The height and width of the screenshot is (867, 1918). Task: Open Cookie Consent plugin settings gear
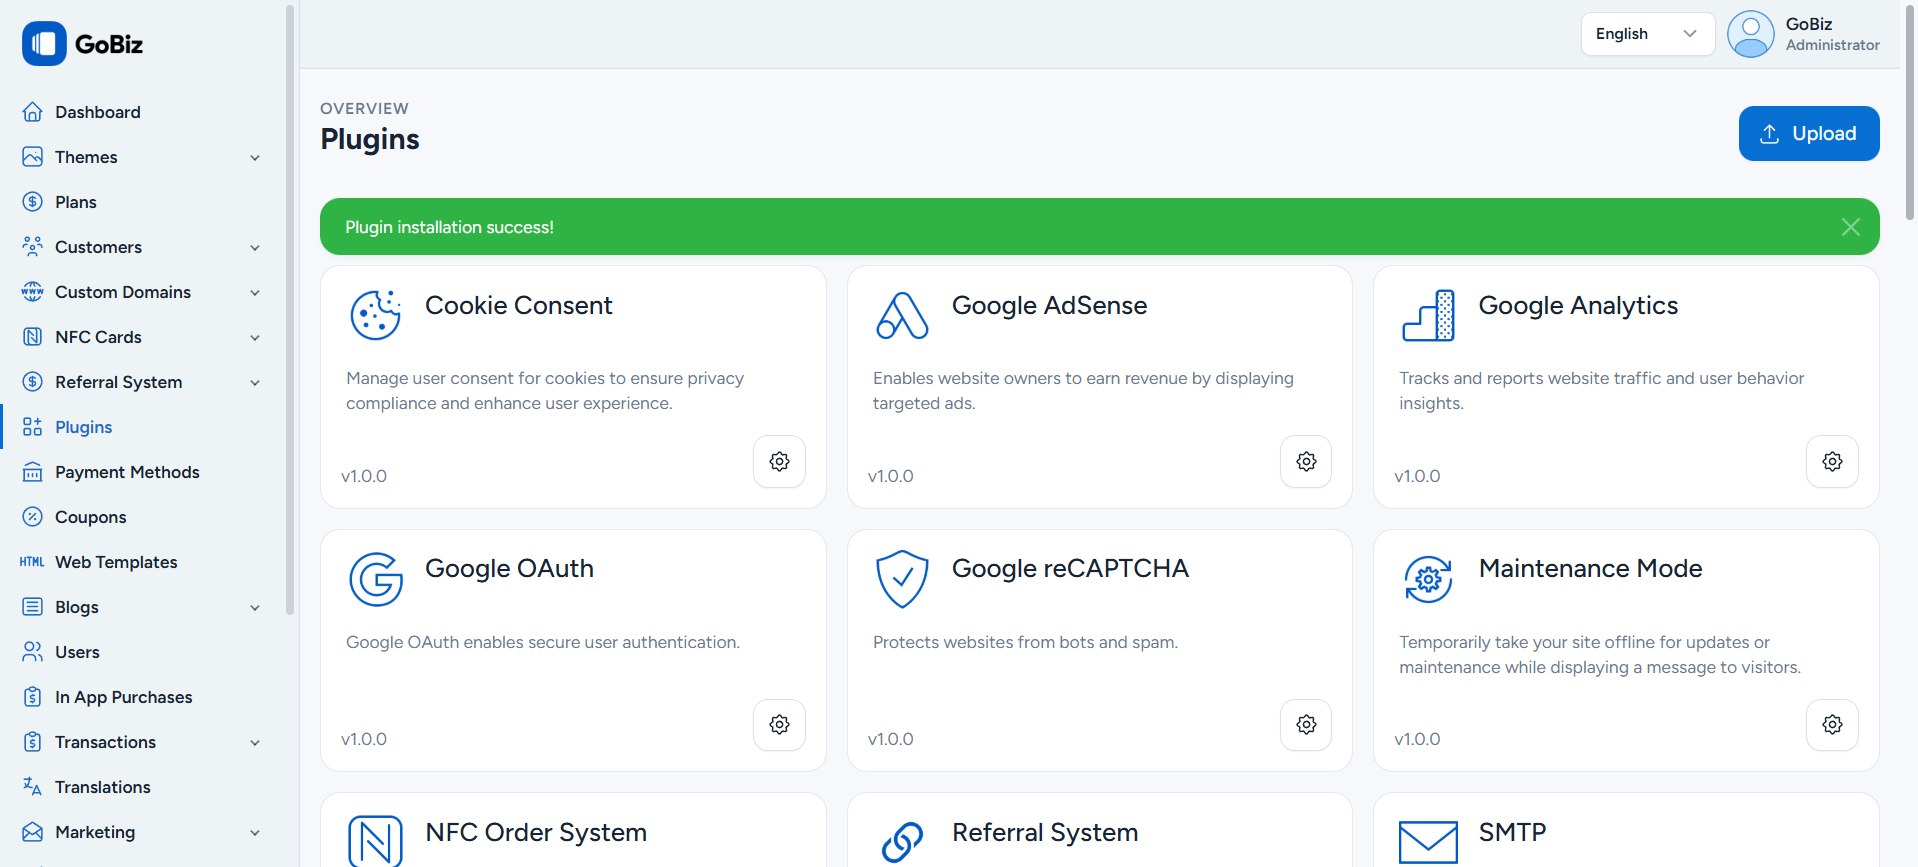779,461
